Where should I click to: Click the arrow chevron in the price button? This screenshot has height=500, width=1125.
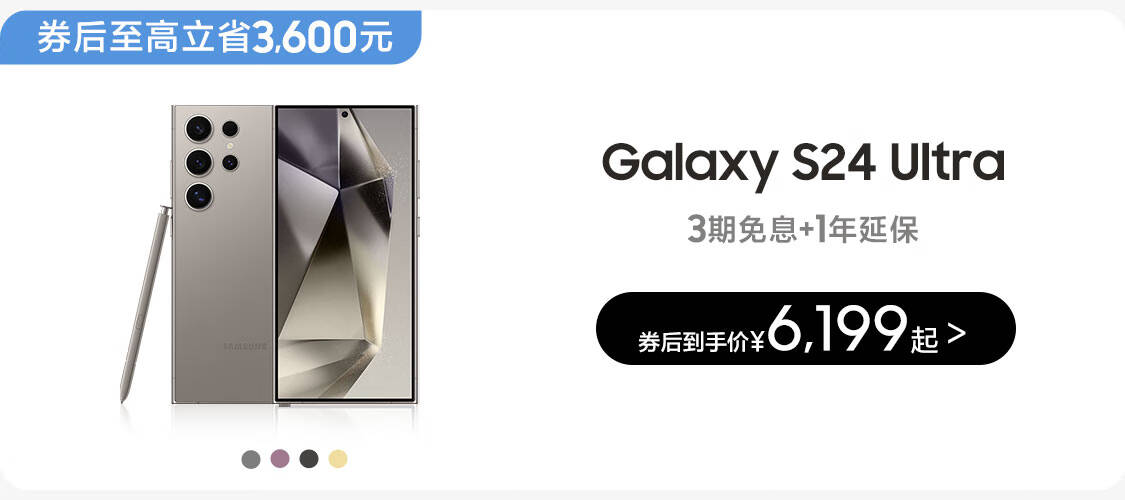(956, 334)
